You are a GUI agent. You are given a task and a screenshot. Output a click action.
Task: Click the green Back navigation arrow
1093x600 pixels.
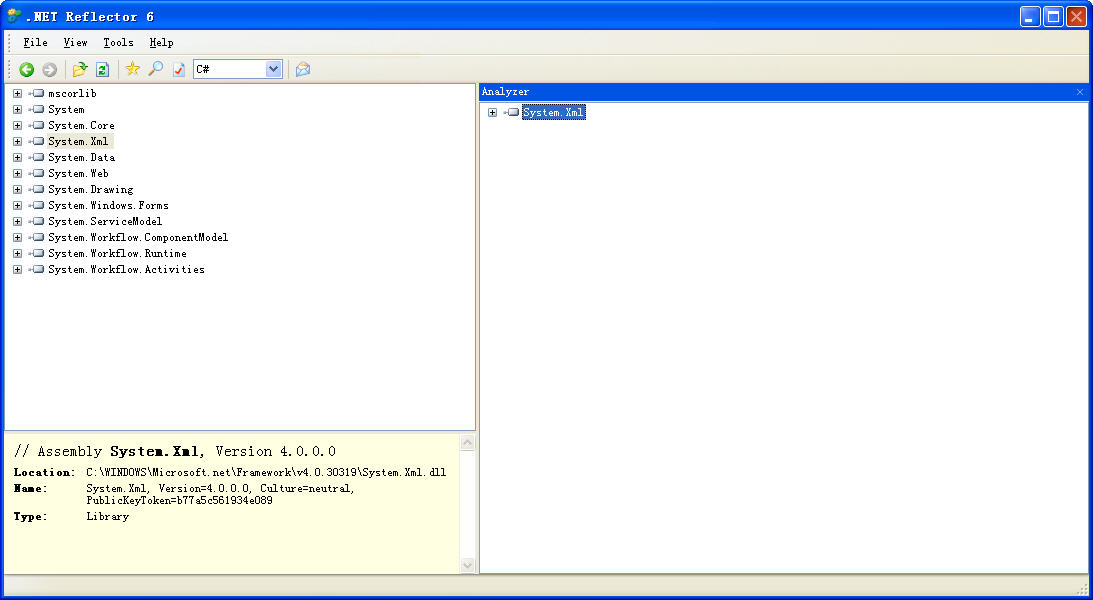(x=27, y=69)
